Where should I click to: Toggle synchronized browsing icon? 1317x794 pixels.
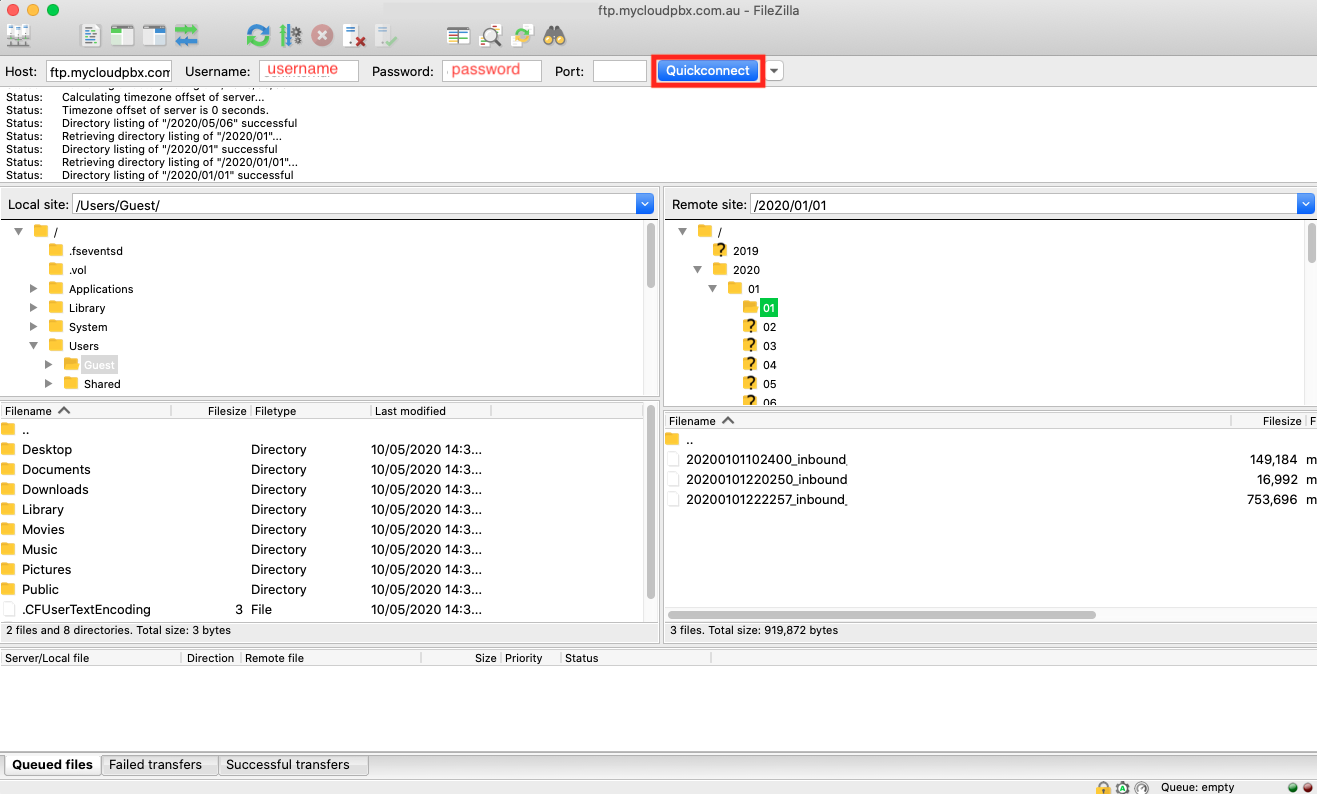pos(522,36)
